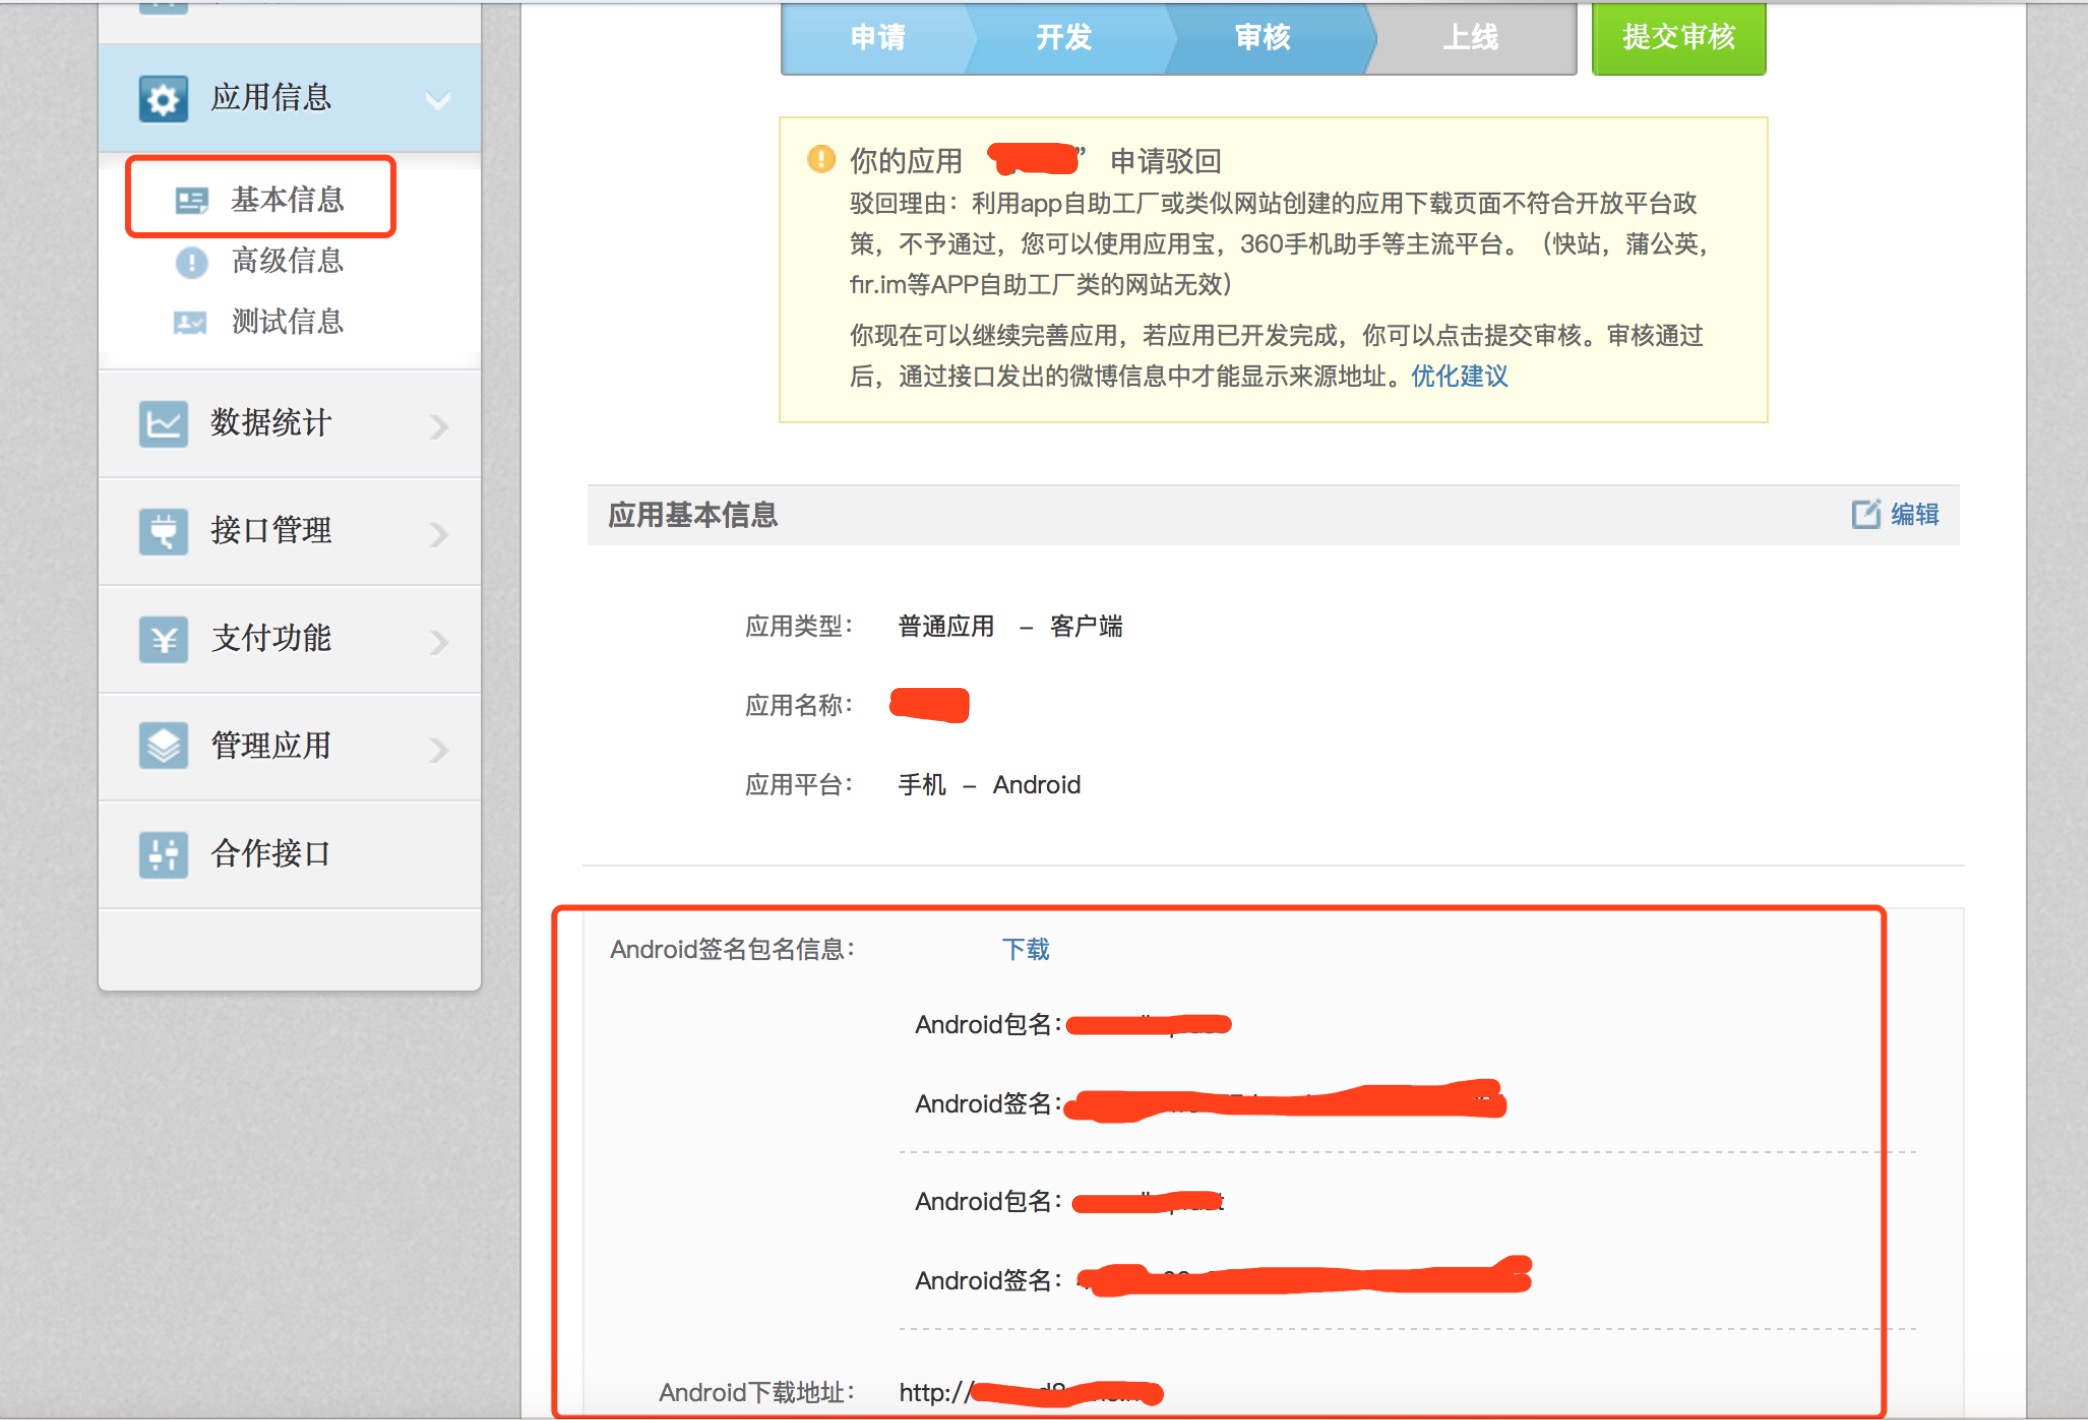Image resolution: width=2088 pixels, height=1420 pixels.
Task: Open the 优化建议 link
Action: (x=1459, y=376)
